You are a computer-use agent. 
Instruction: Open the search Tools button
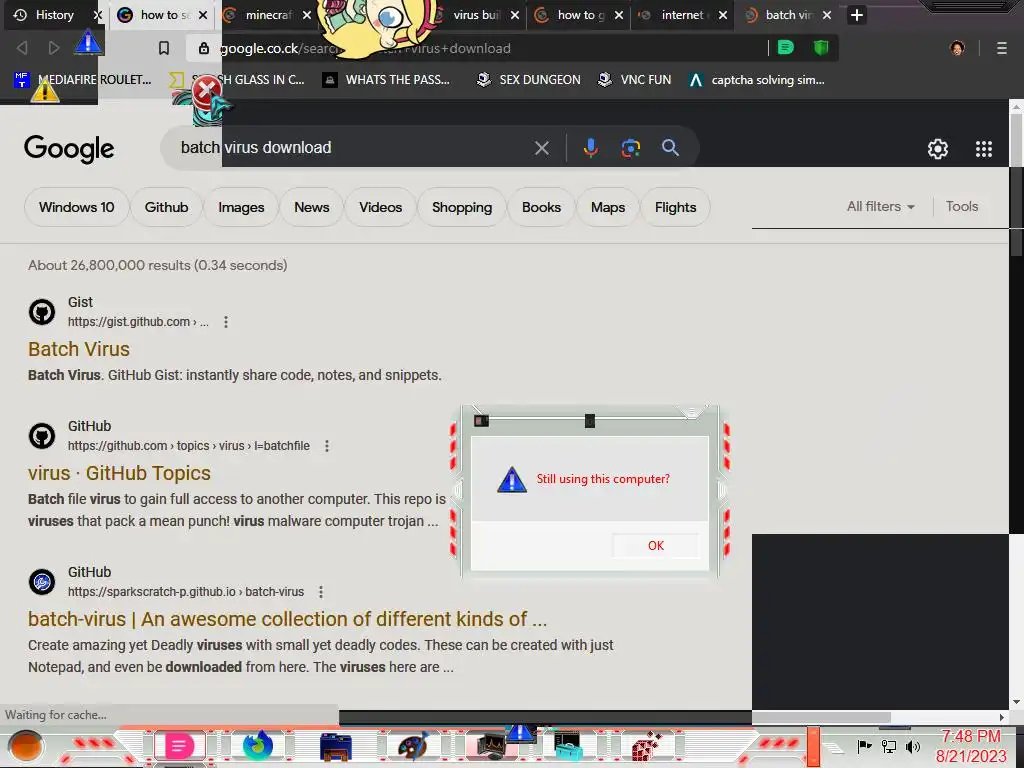click(x=962, y=206)
